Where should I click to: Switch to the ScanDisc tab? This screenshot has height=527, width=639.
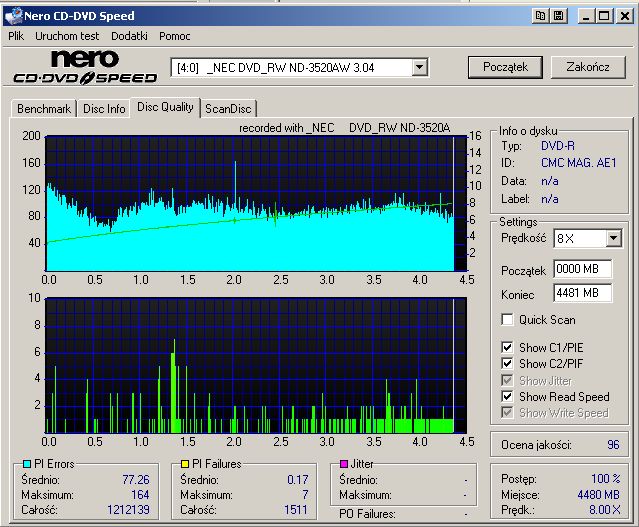228,109
